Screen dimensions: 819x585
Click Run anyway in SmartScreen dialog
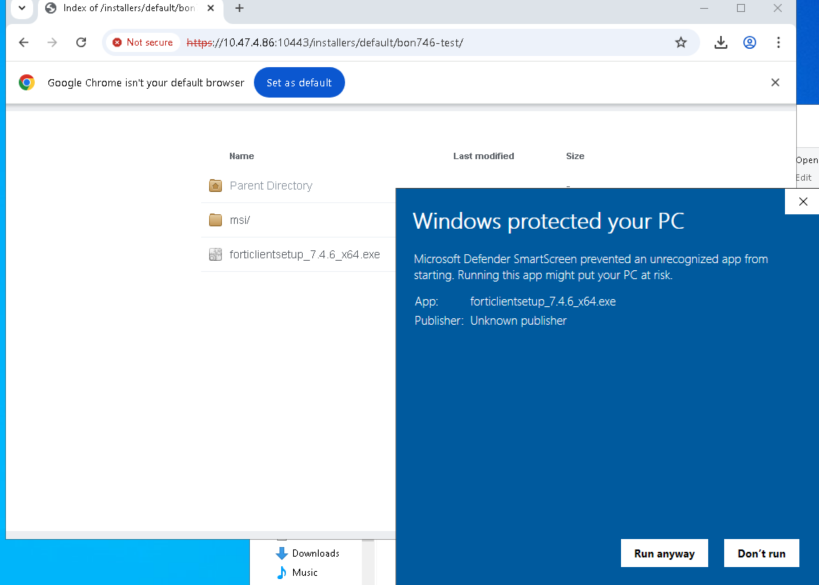664,553
